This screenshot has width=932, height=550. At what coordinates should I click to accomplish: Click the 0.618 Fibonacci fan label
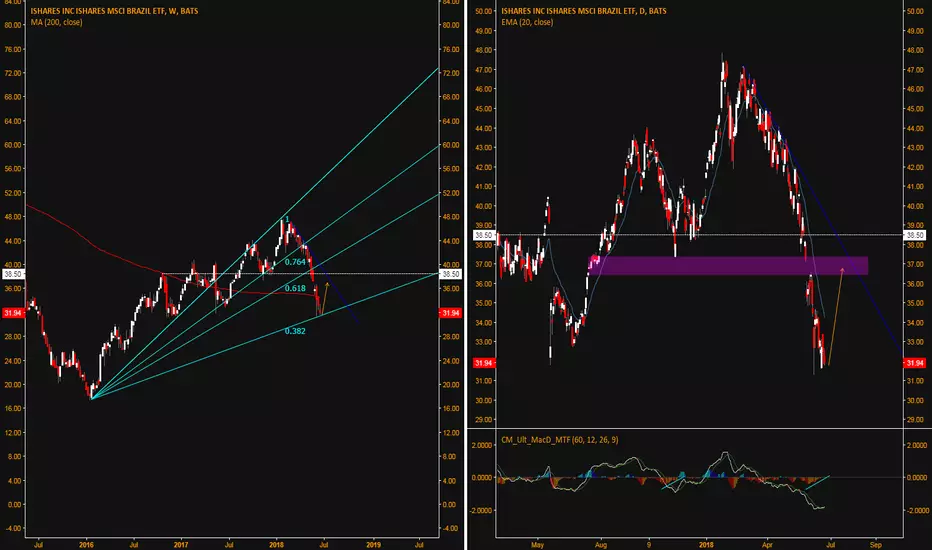295,288
